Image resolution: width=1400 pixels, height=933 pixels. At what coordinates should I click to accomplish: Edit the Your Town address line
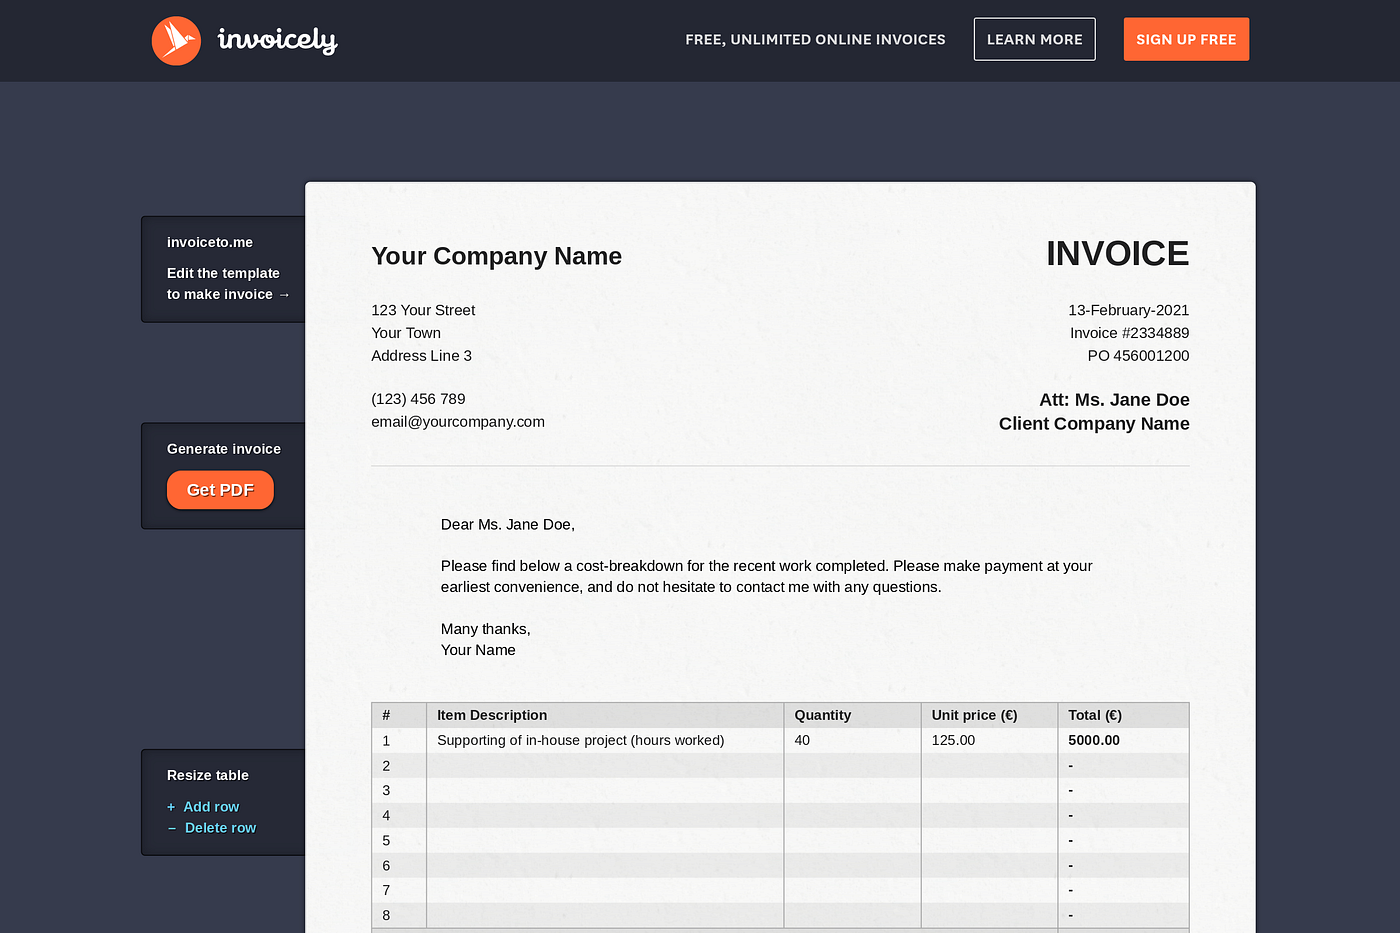coord(406,333)
